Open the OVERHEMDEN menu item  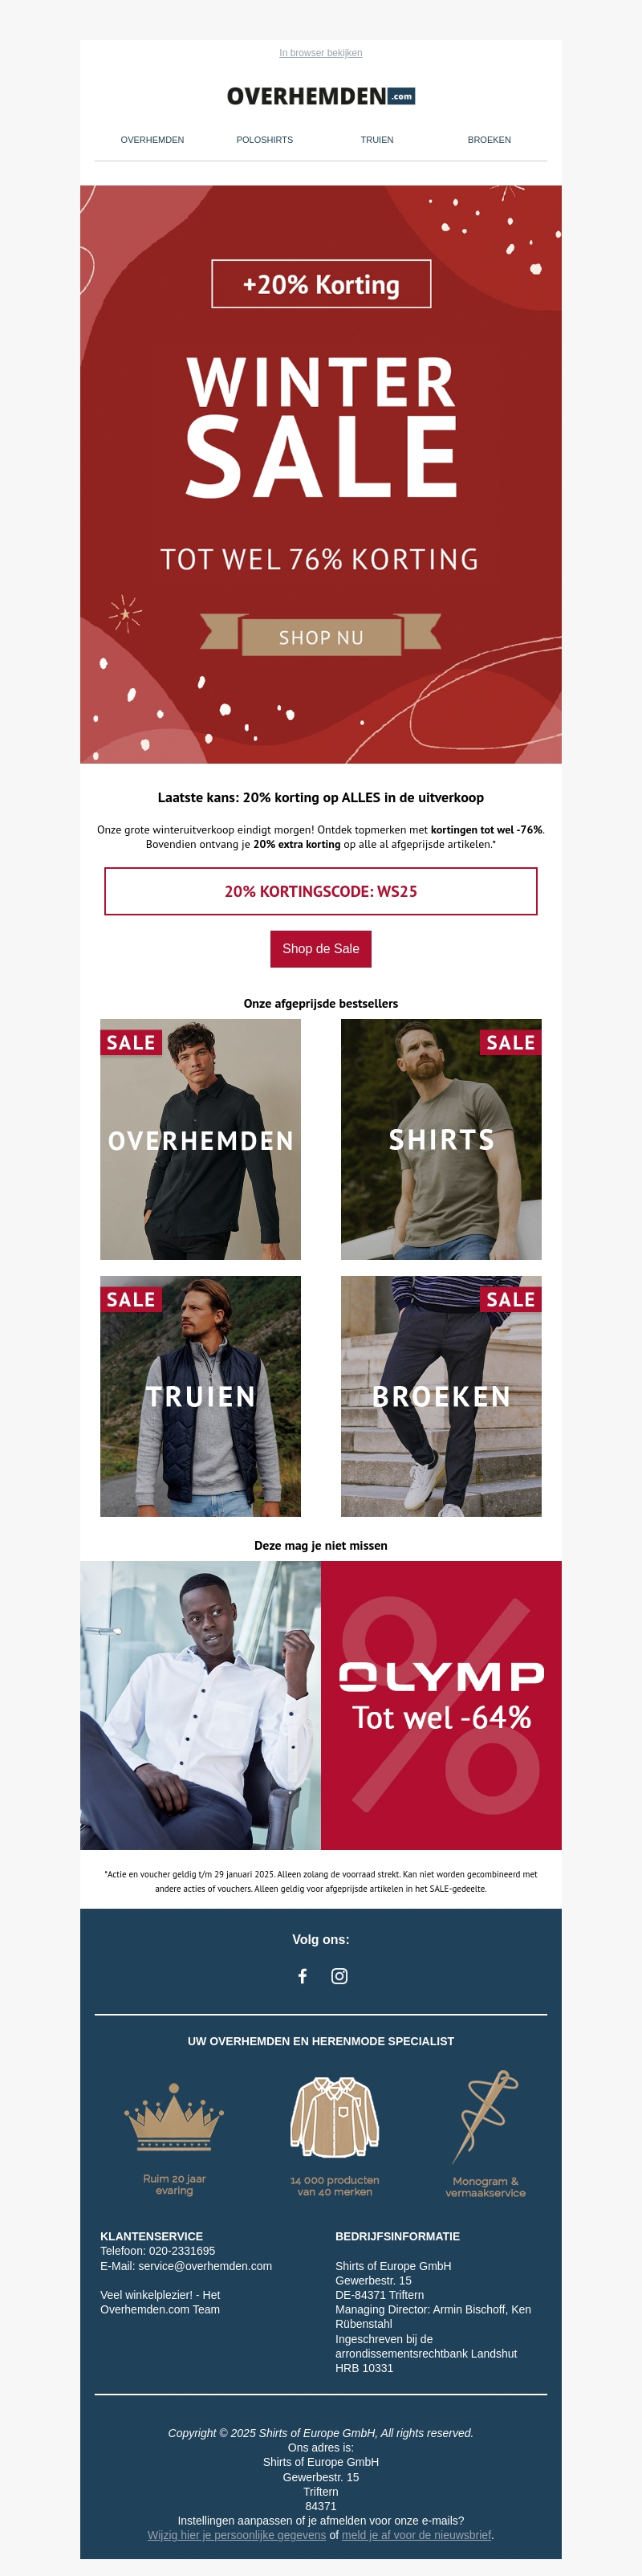[152, 140]
